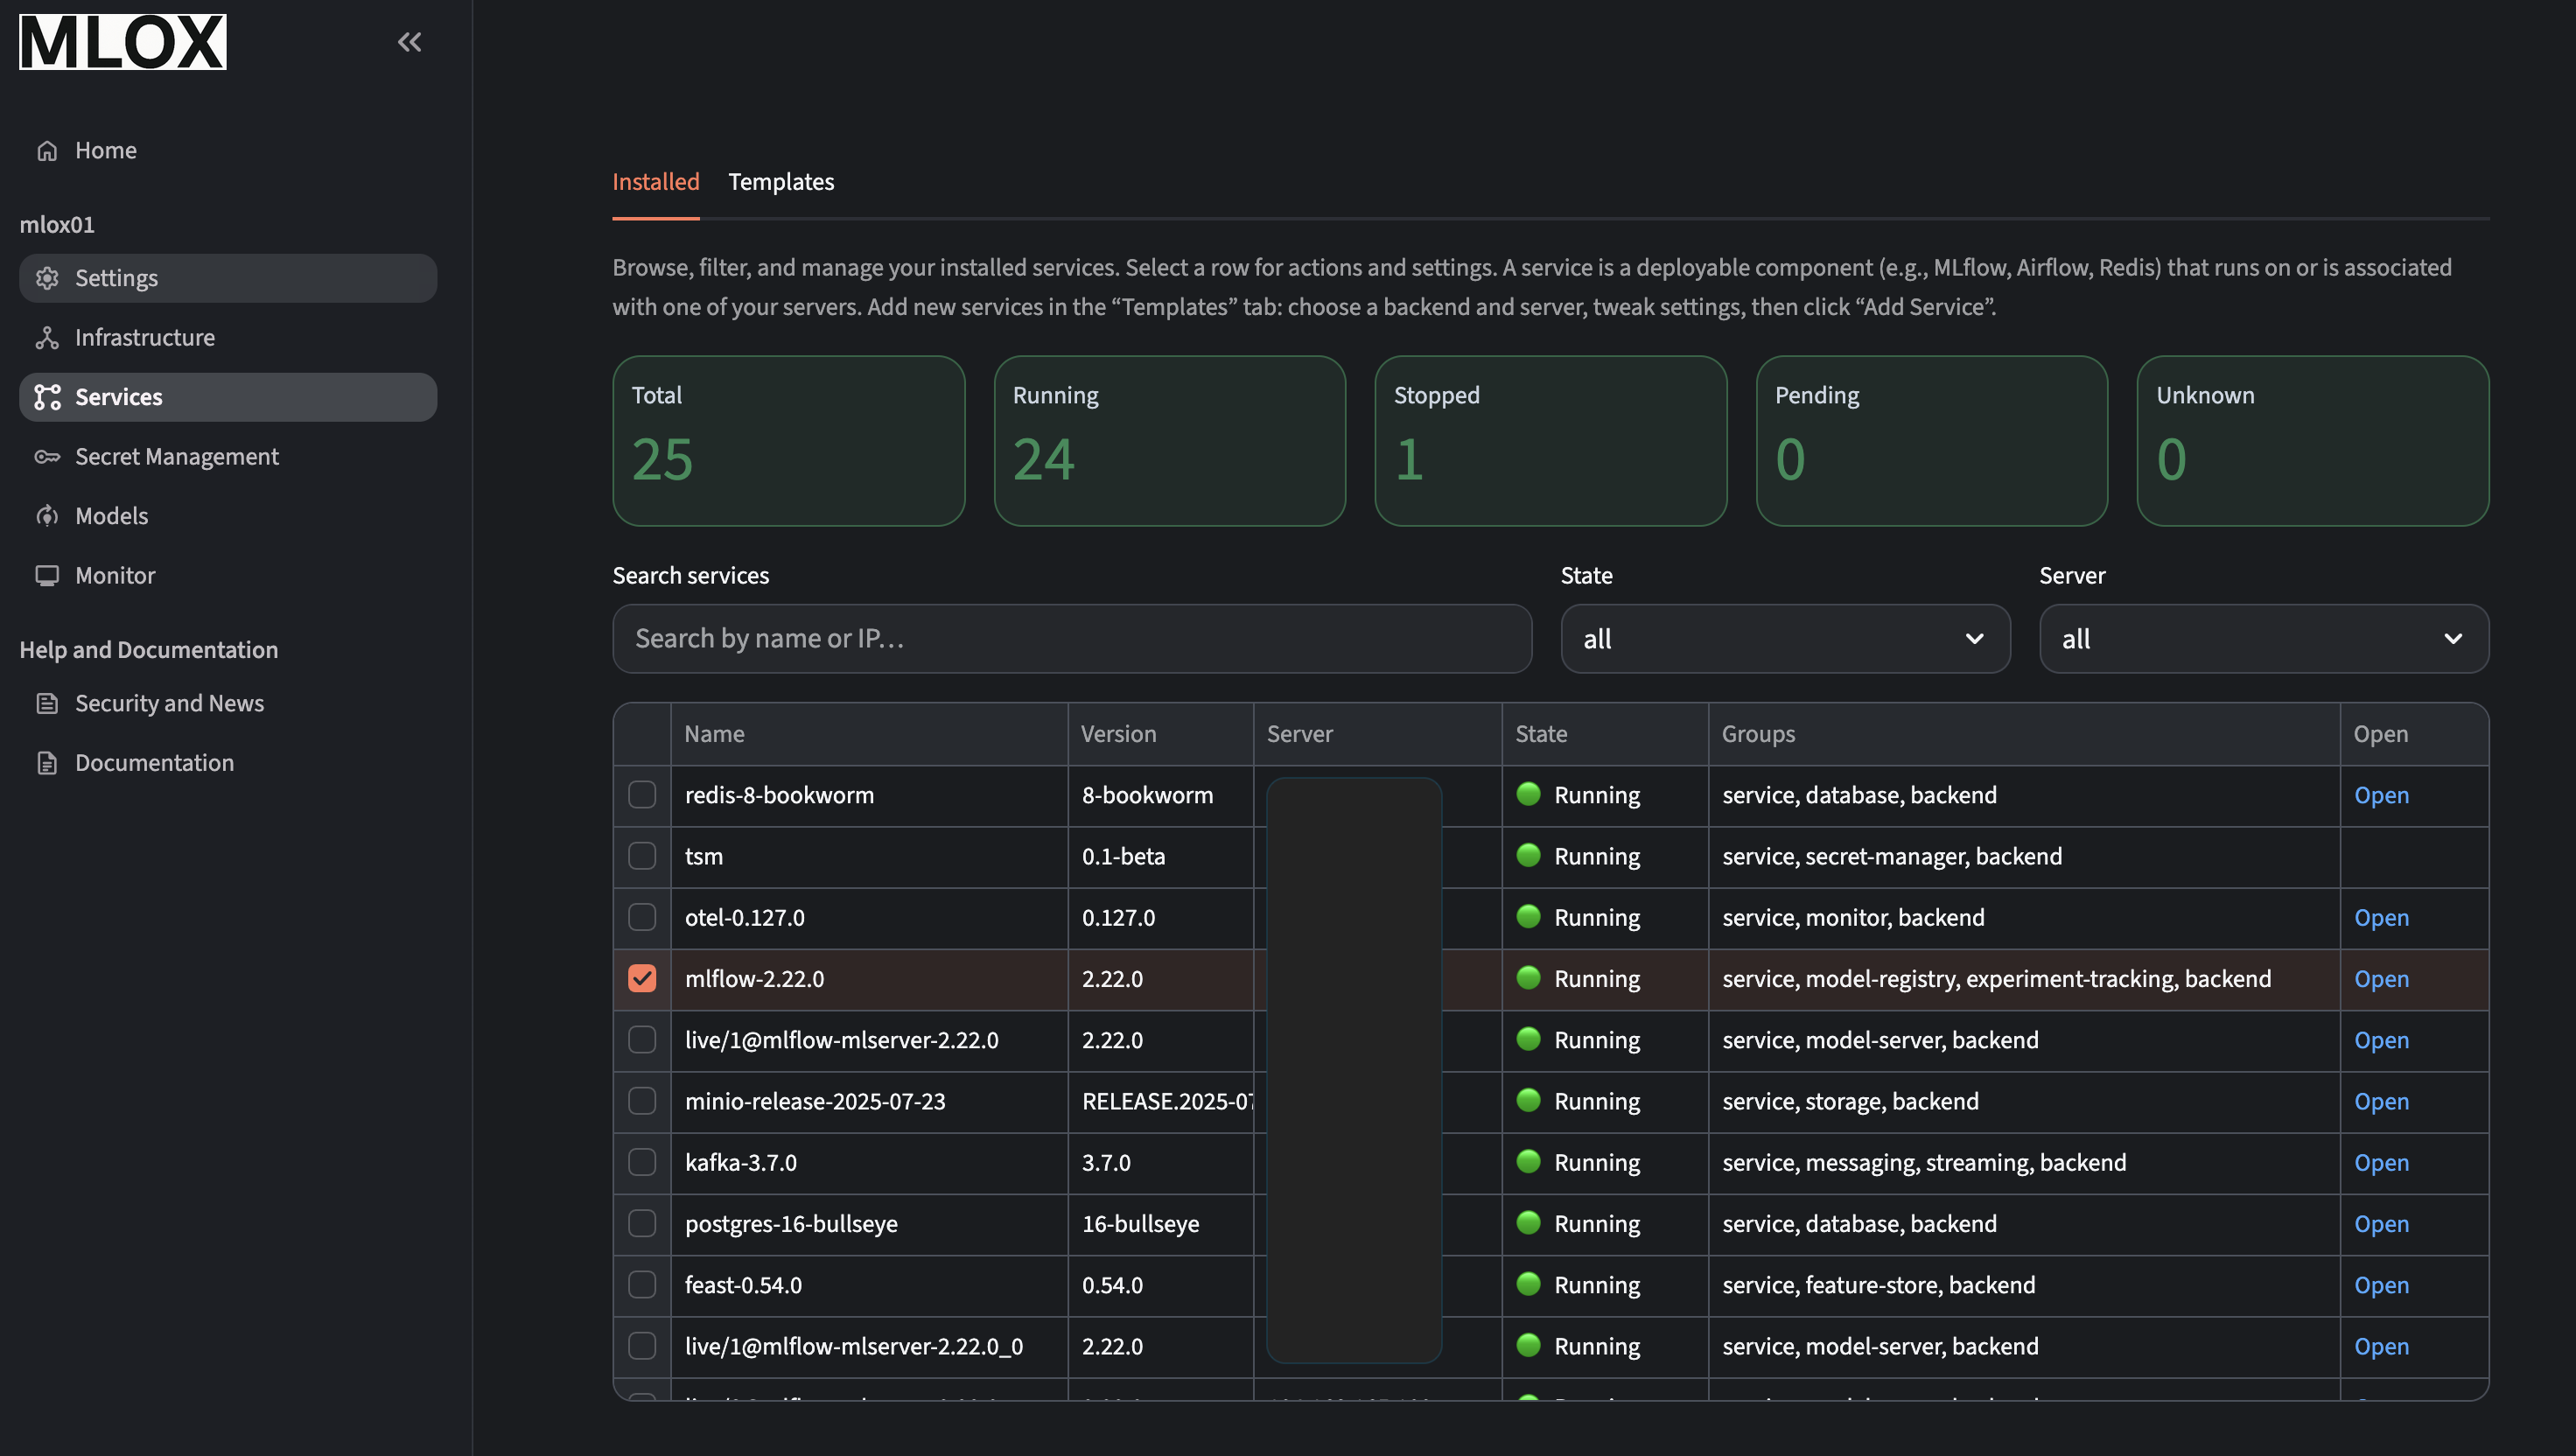The width and height of the screenshot is (2576, 1456).
Task: Select Infrastructure in the sidebar
Action: click(145, 337)
